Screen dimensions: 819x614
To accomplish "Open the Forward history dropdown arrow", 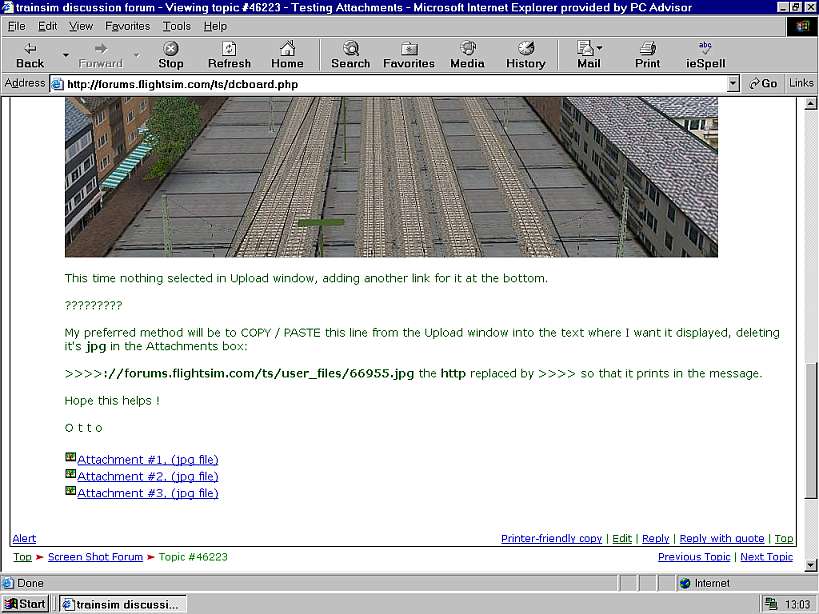I will 136,55.
